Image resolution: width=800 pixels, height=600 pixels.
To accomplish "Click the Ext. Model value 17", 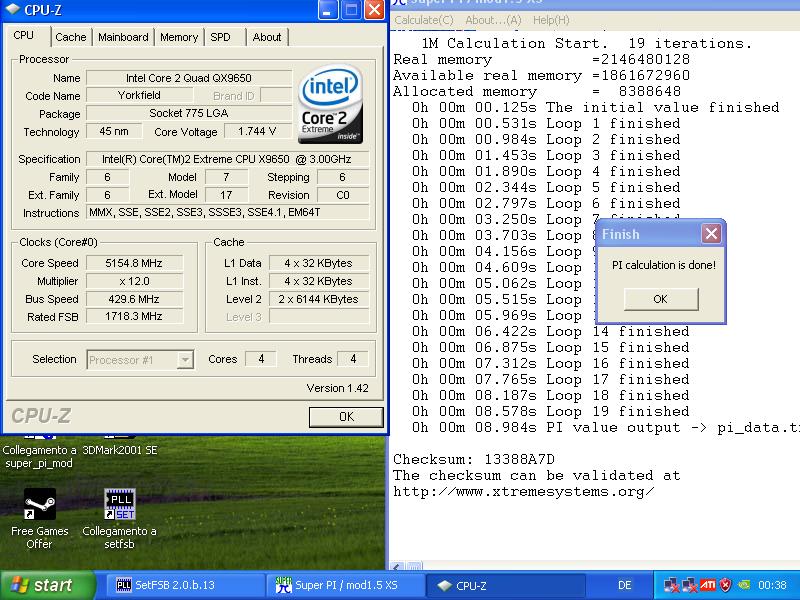I will pyautogui.click(x=226, y=195).
